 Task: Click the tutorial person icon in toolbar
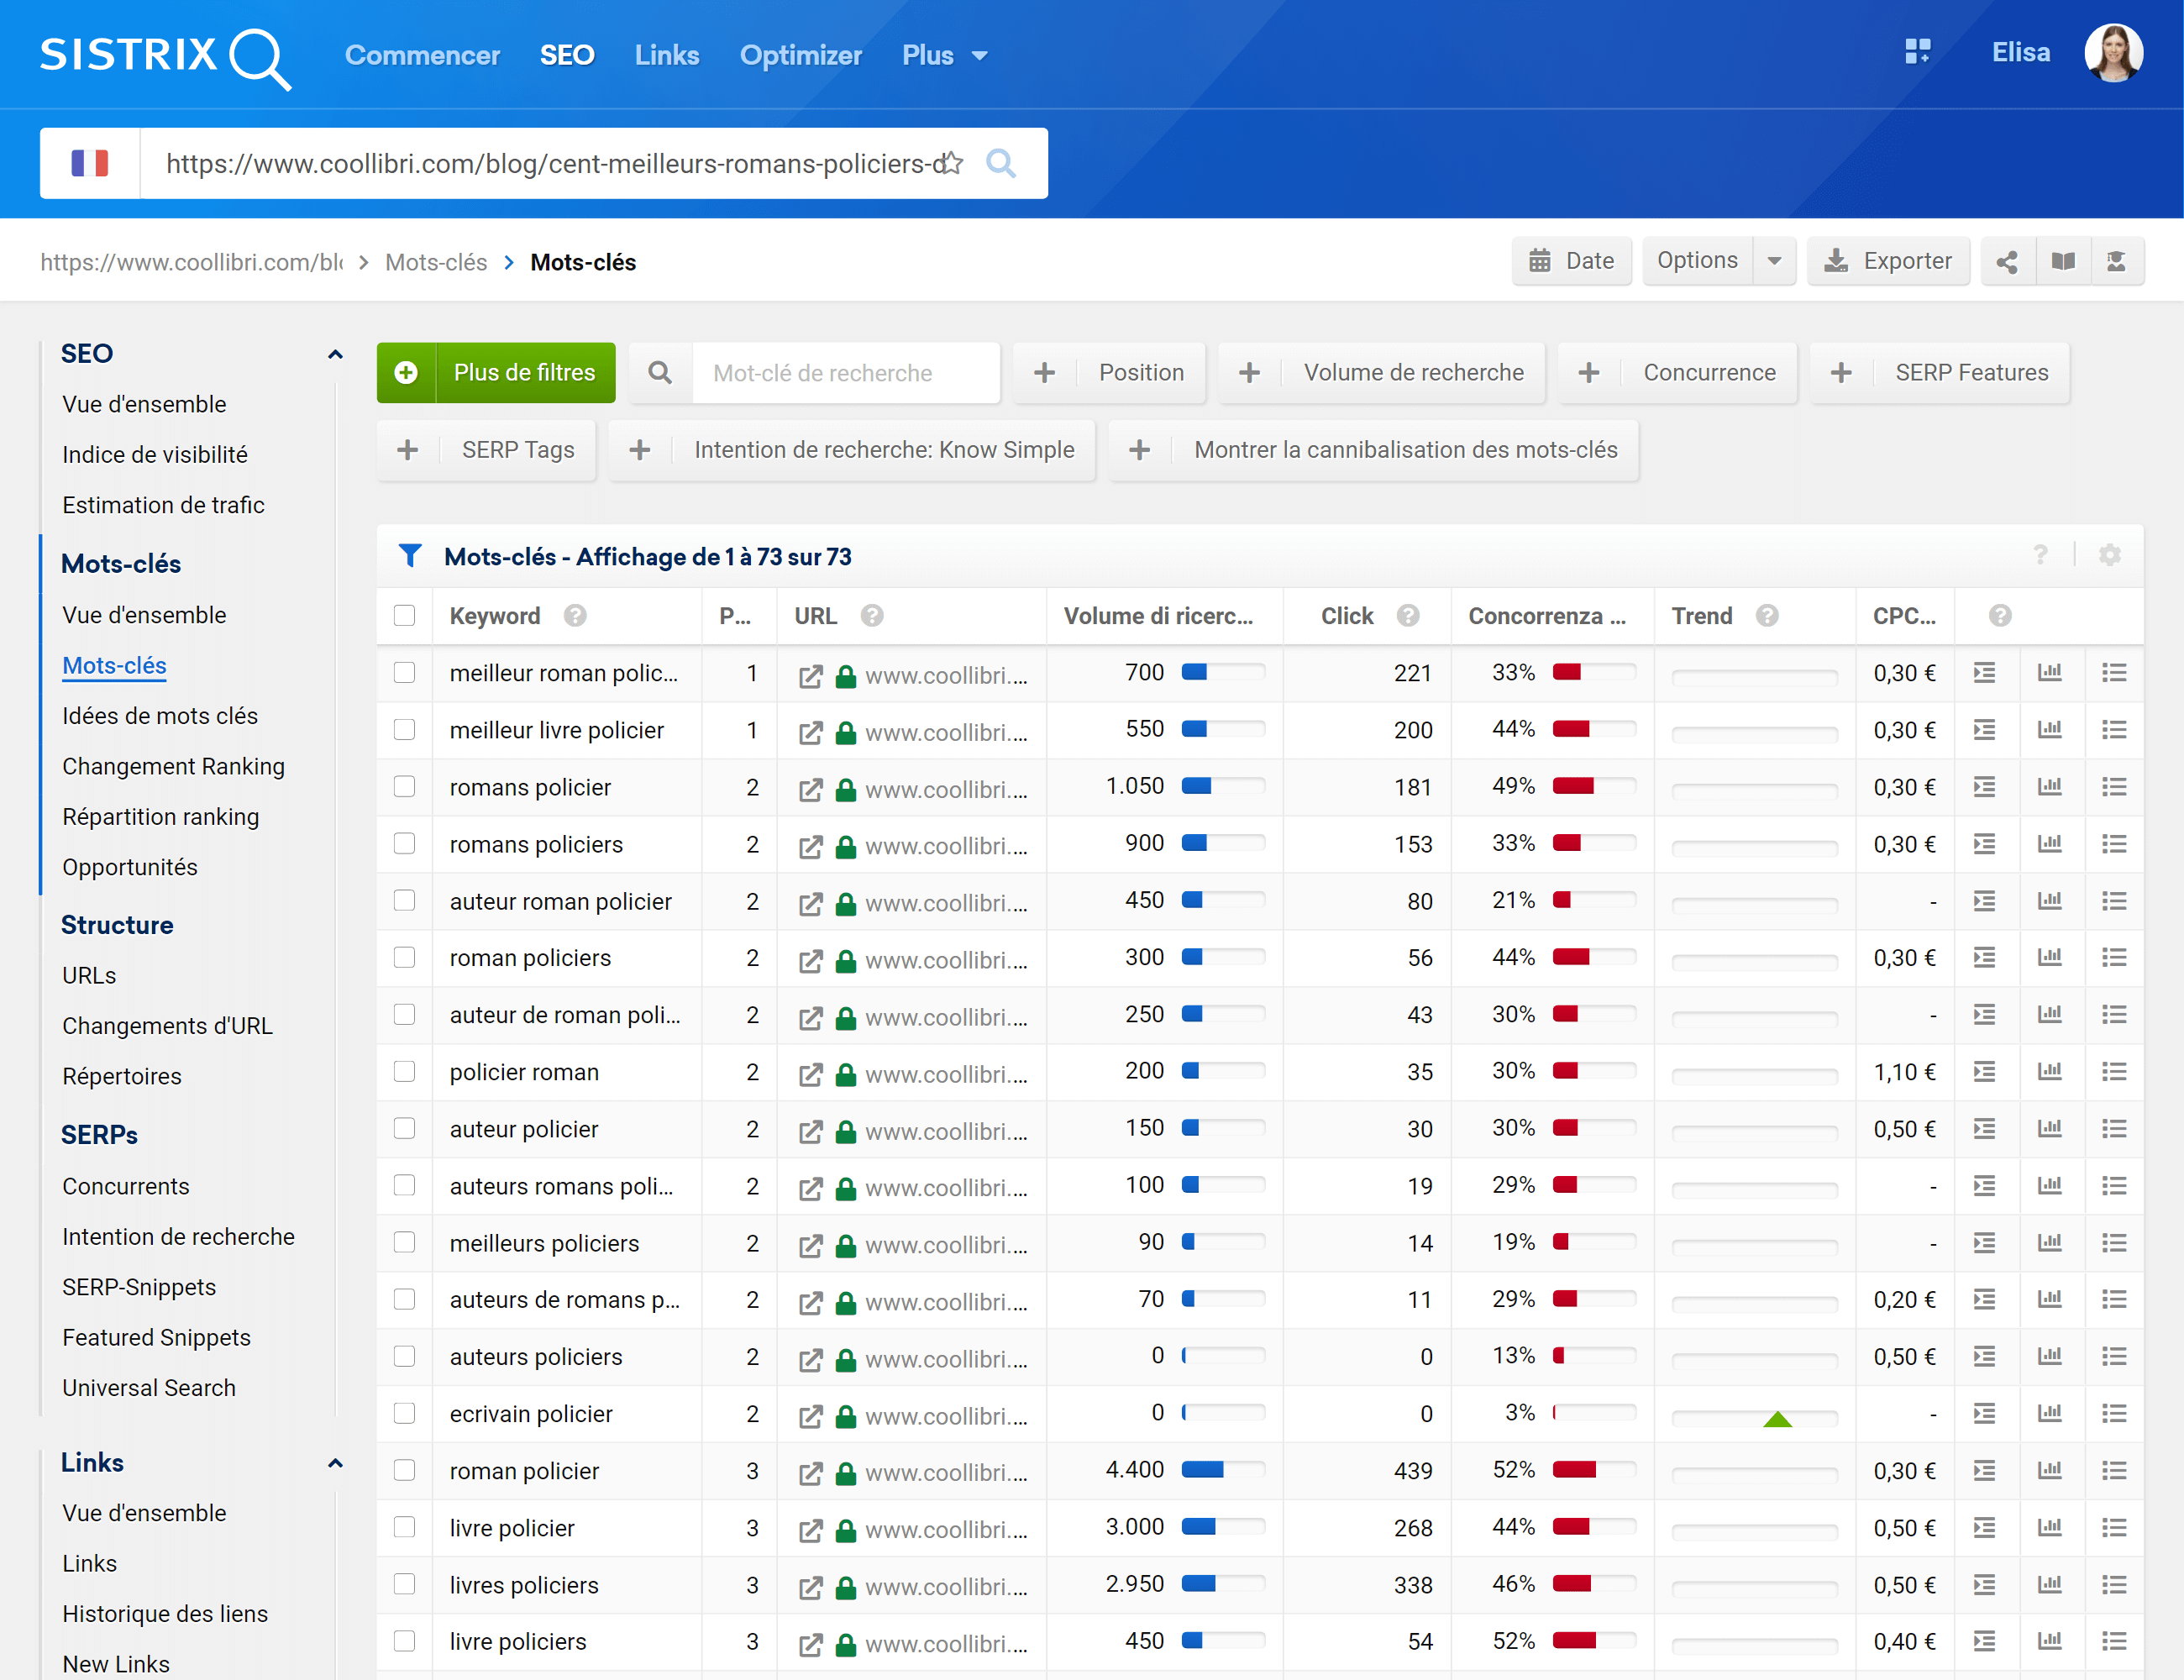click(2116, 262)
